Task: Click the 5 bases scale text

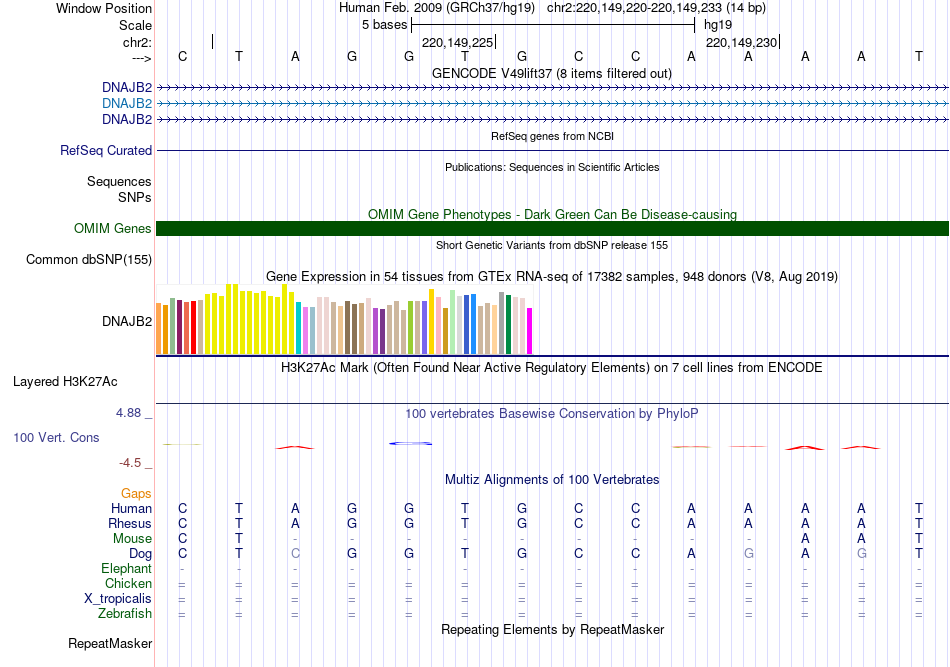Action: coord(385,25)
